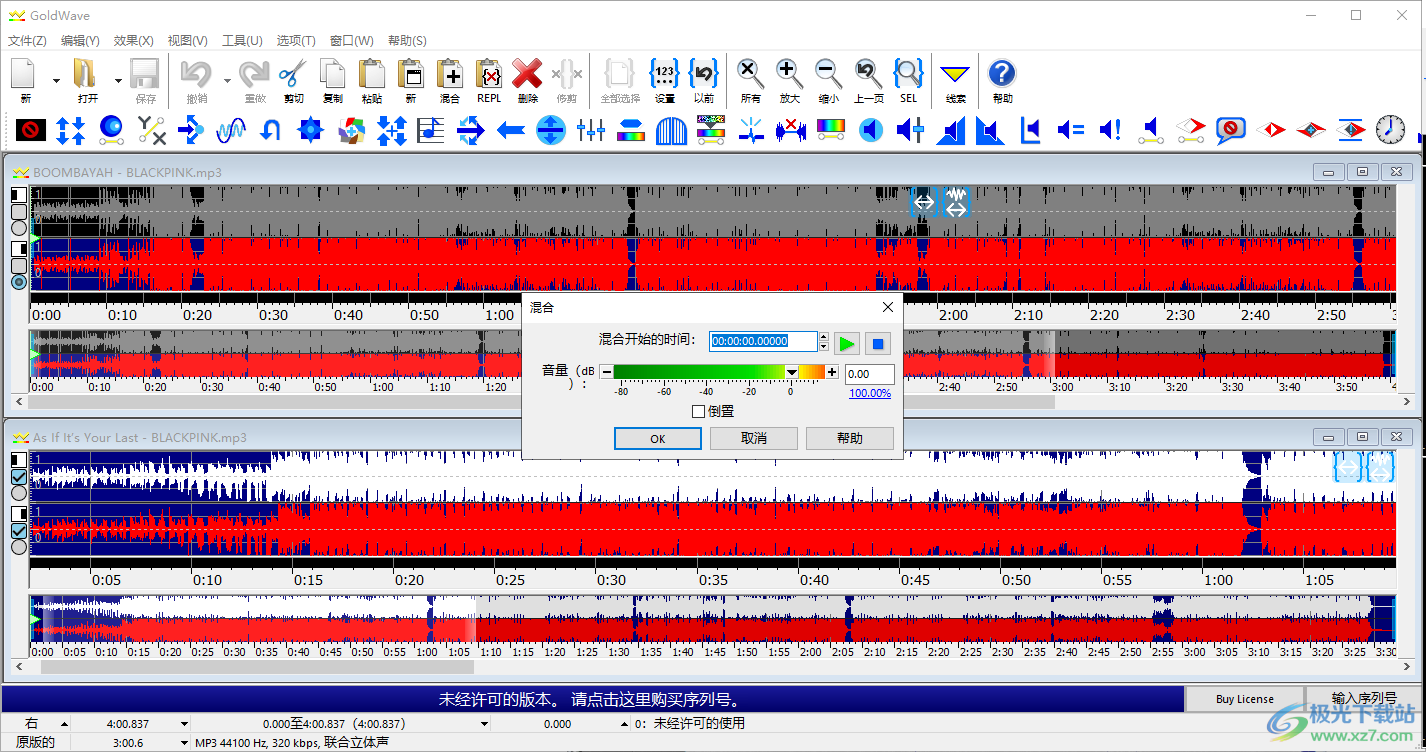The image size is (1426, 752).
Task: Click the mix start time input field
Action: pyautogui.click(x=763, y=341)
